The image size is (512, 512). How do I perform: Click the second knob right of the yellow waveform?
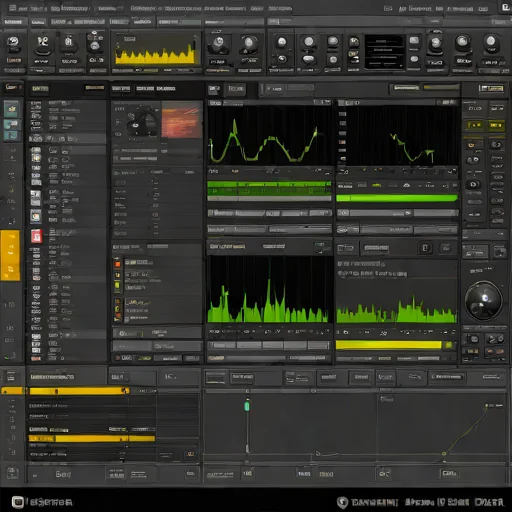coord(249,43)
